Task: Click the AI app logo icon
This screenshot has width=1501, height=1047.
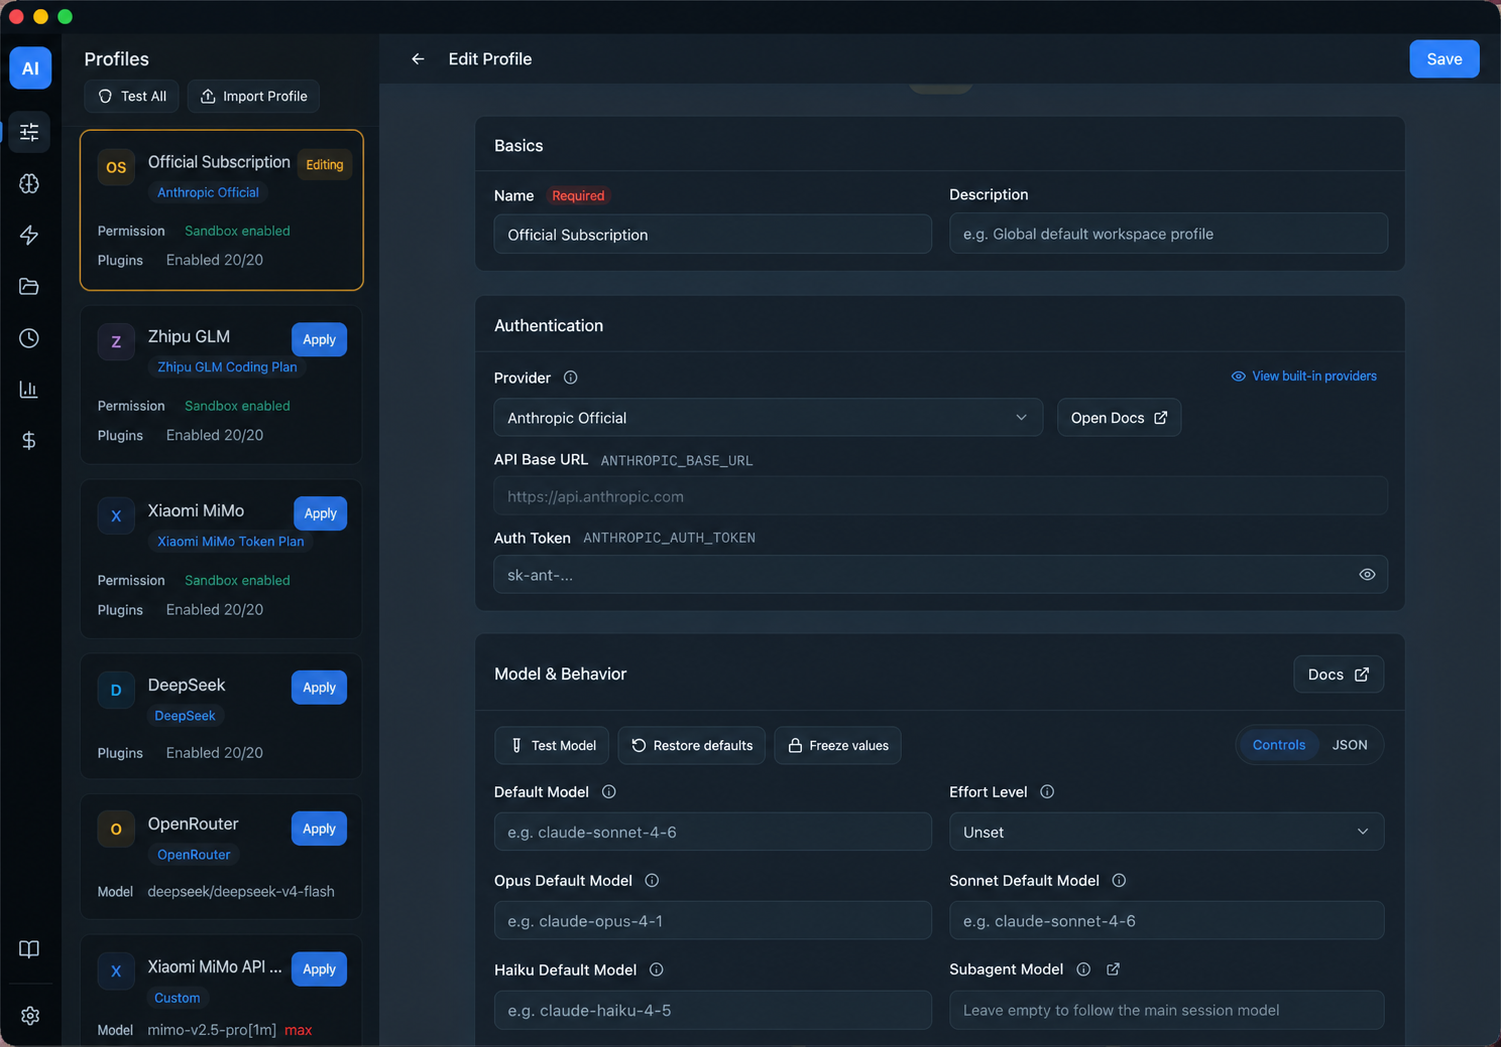Action: (30, 68)
